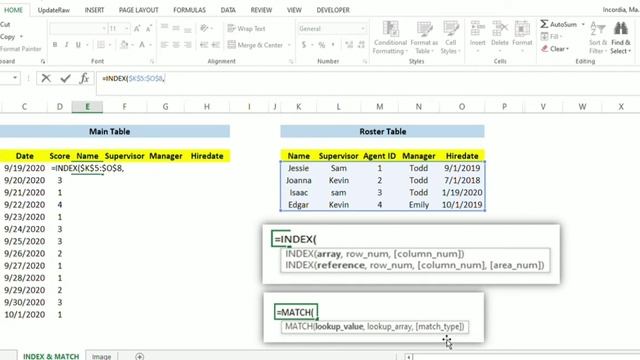Select INDEX & MATCH sheet tab
This screenshot has height=360, width=640.
51,356
